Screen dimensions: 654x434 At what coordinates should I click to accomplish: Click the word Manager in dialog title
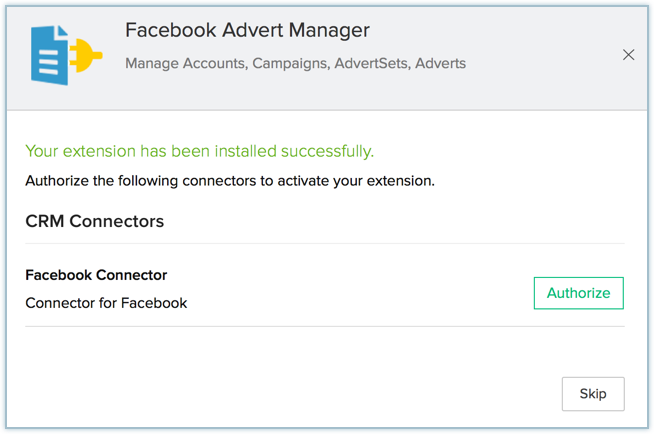click(x=329, y=30)
